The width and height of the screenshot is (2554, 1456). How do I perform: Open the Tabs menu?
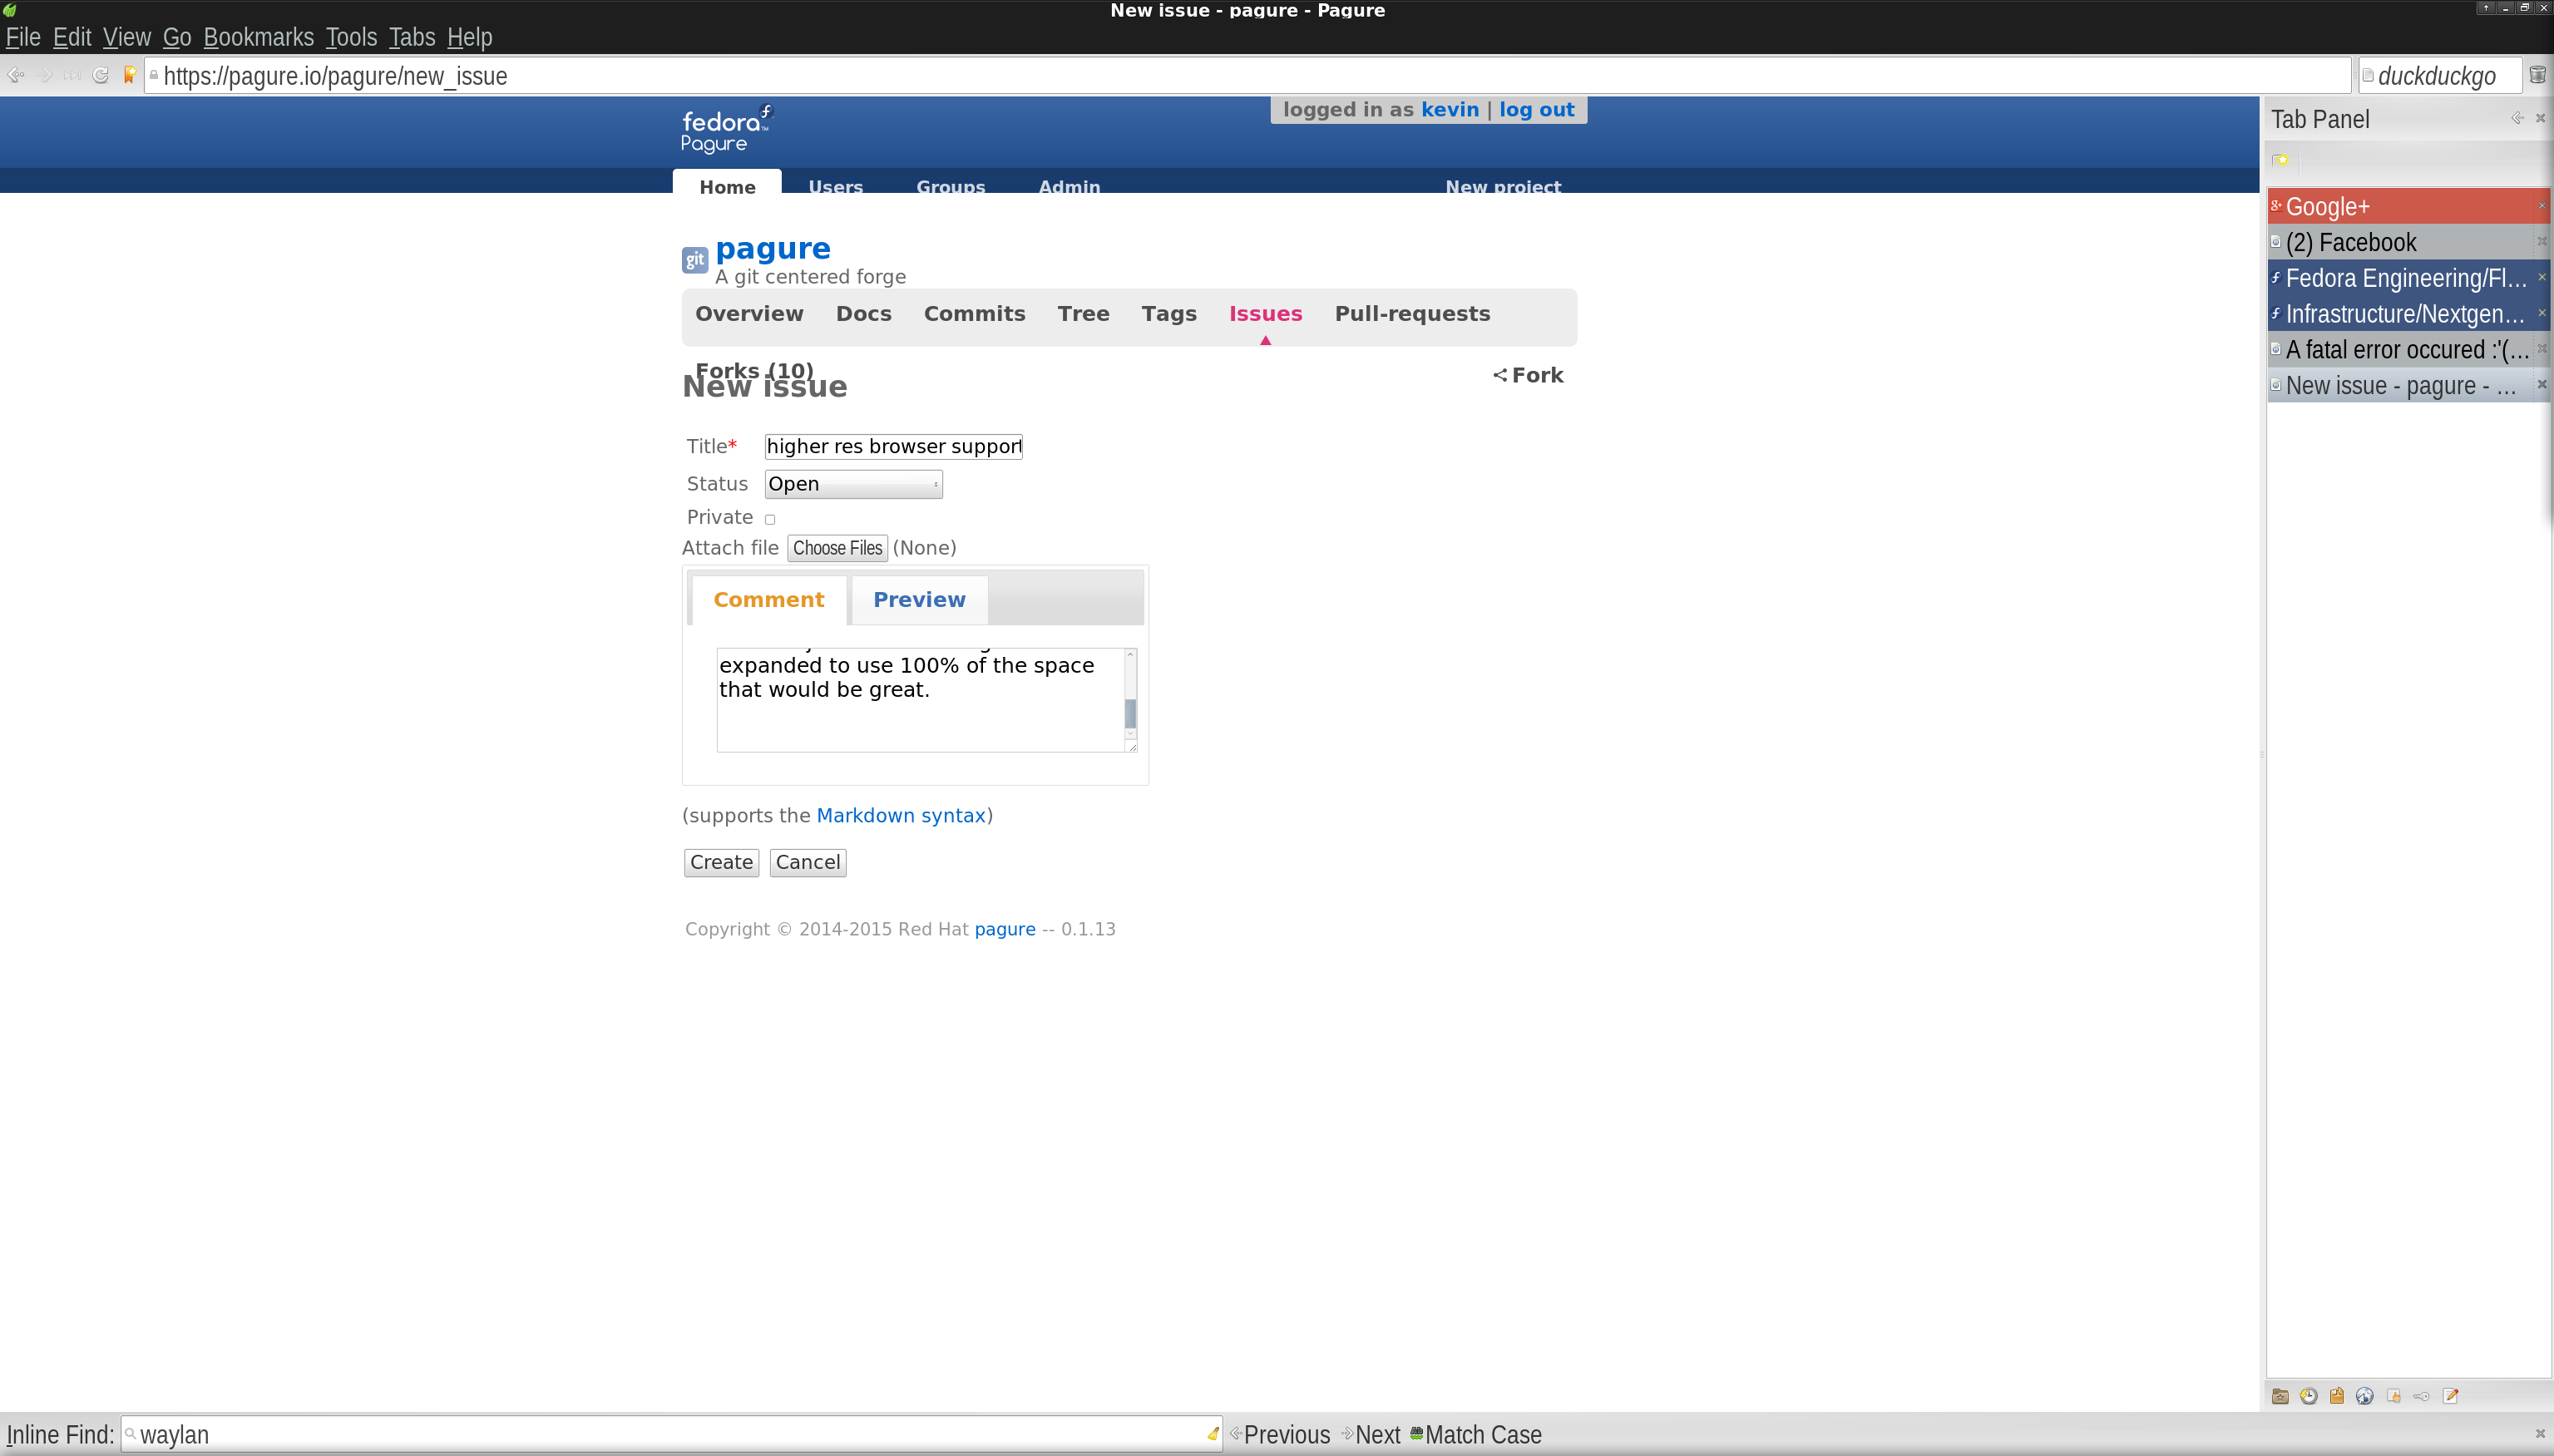[x=412, y=37]
